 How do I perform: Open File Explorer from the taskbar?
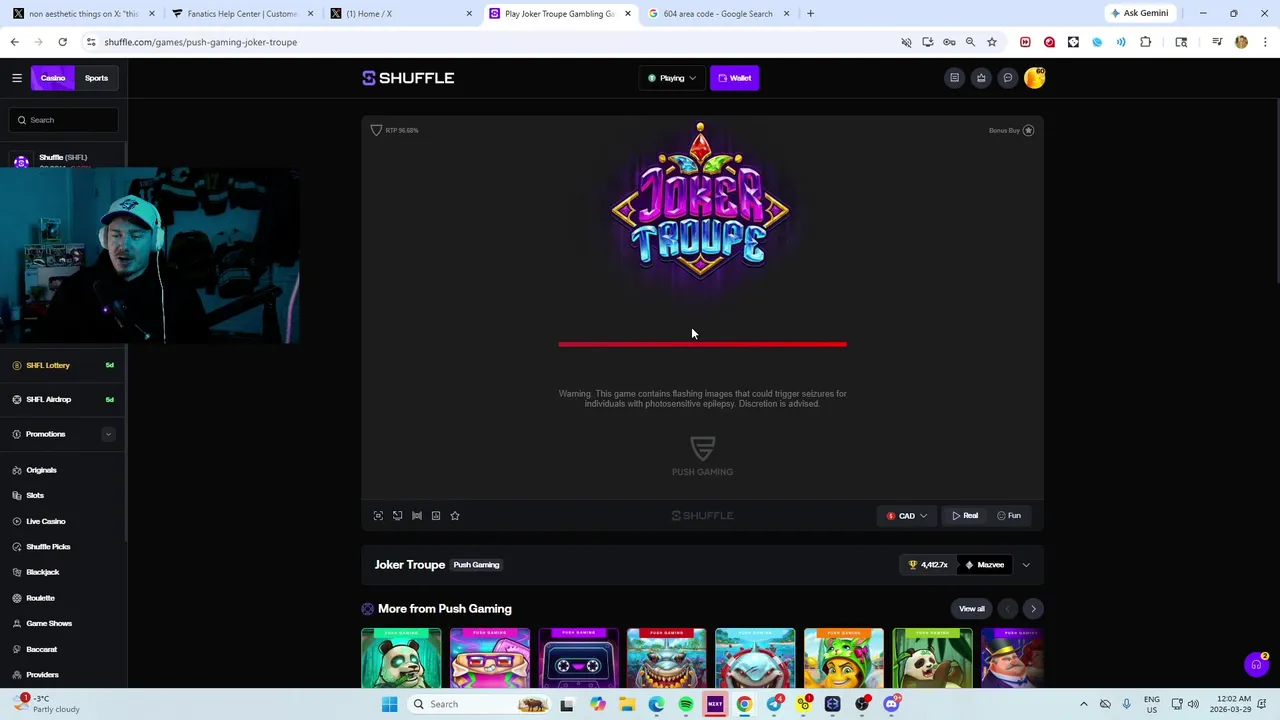(x=627, y=704)
